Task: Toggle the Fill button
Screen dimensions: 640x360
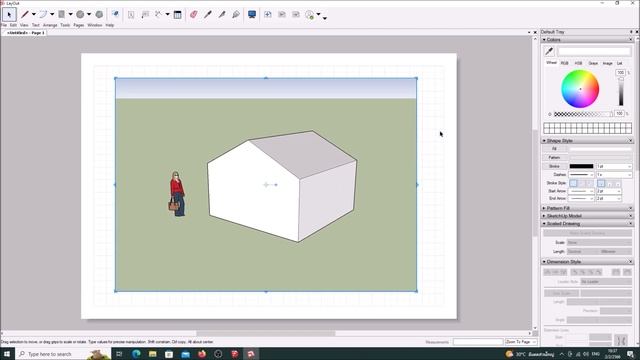Action: click(554, 149)
